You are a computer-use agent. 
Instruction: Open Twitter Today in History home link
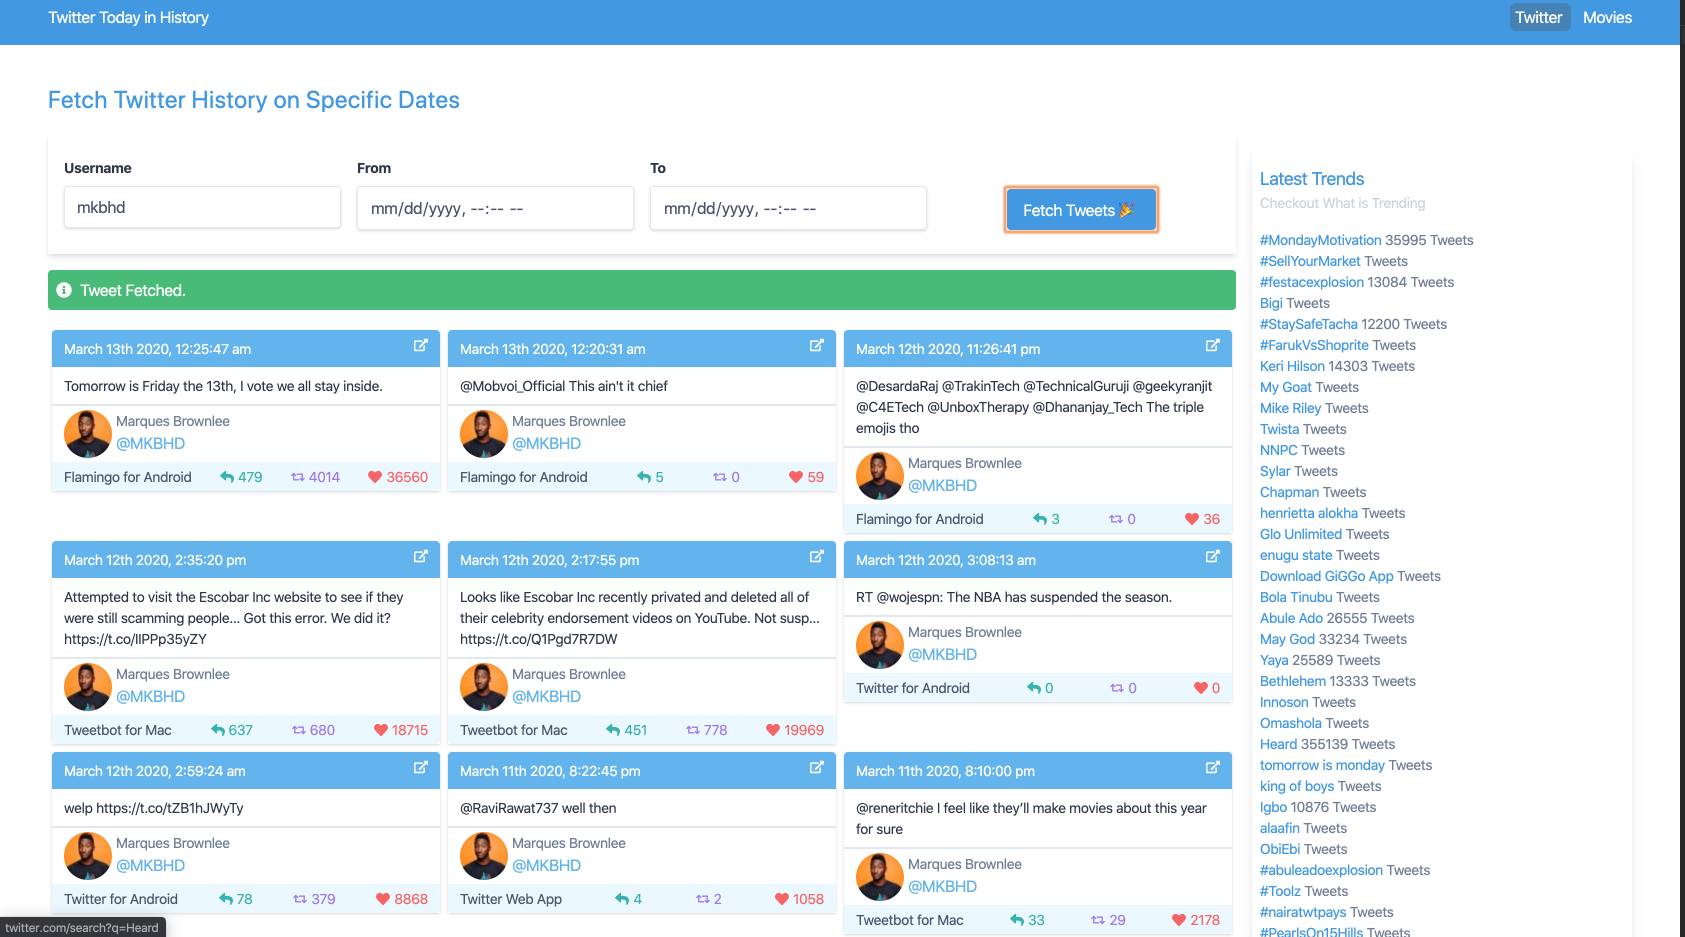click(128, 17)
